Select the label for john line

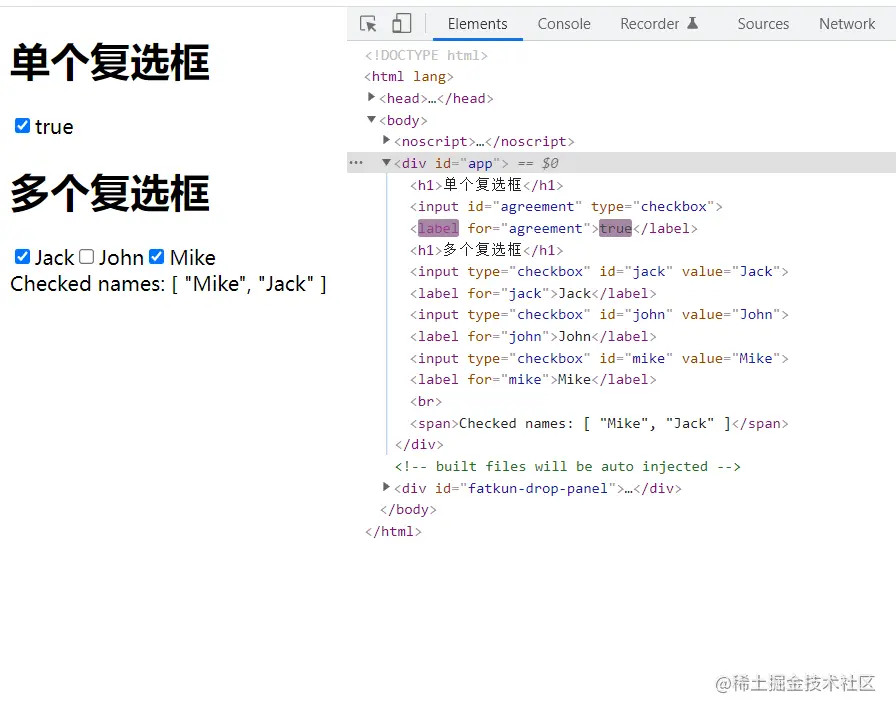tap(533, 336)
